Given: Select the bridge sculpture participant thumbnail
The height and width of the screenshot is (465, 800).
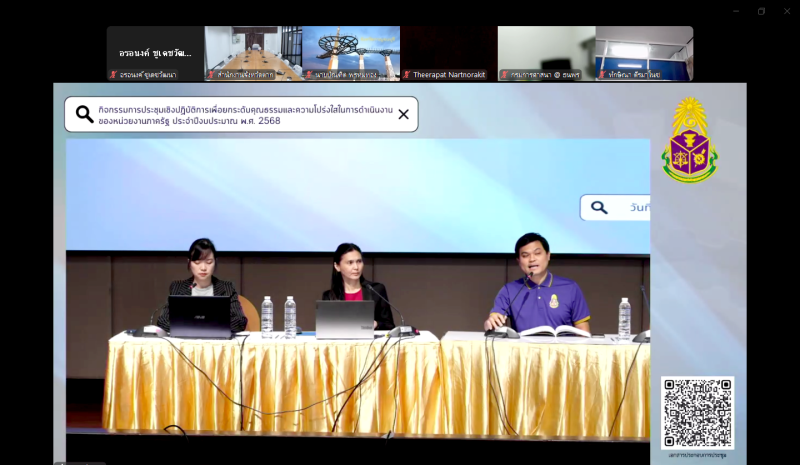Looking at the screenshot, I should point(351,50).
